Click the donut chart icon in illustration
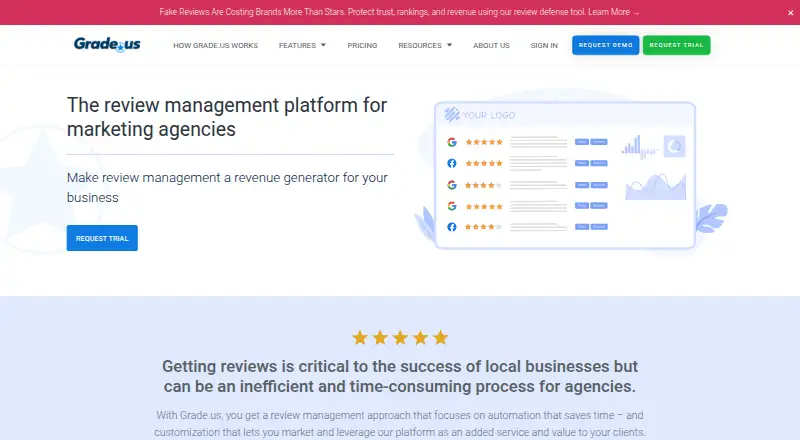This screenshot has height=440, width=800. tap(674, 146)
